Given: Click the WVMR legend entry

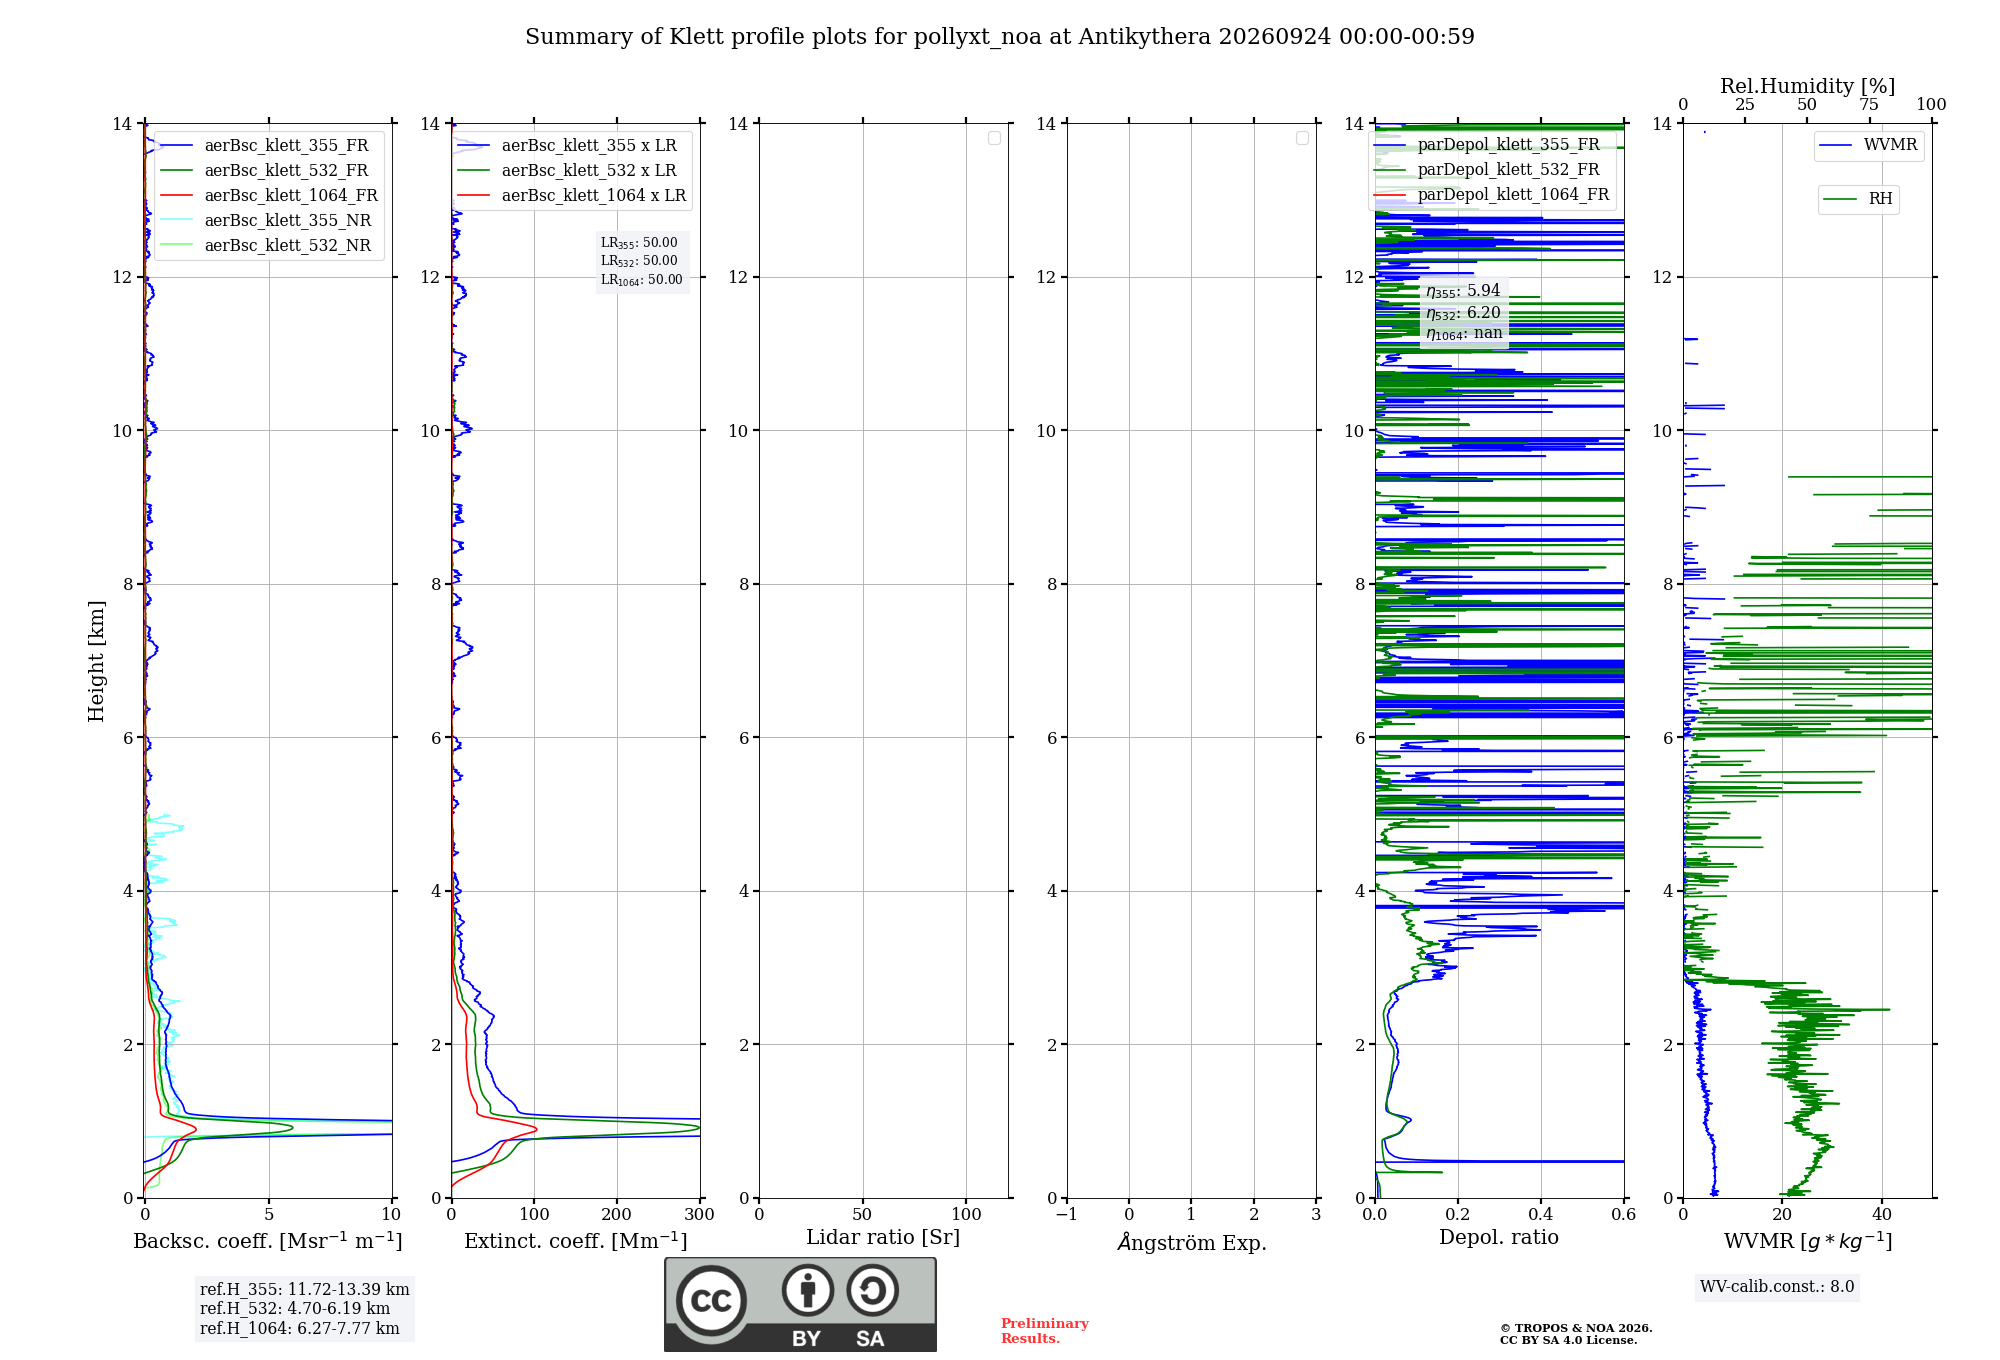Looking at the screenshot, I should pyautogui.click(x=1868, y=146).
